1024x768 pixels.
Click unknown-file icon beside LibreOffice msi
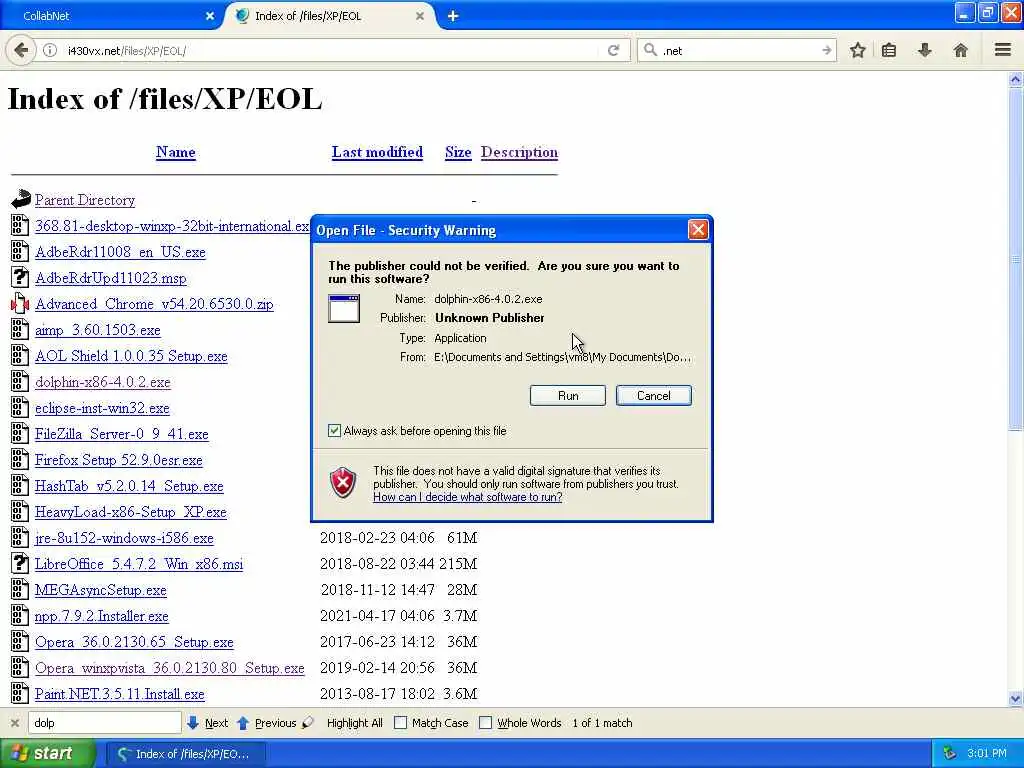click(x=20, y=563)
